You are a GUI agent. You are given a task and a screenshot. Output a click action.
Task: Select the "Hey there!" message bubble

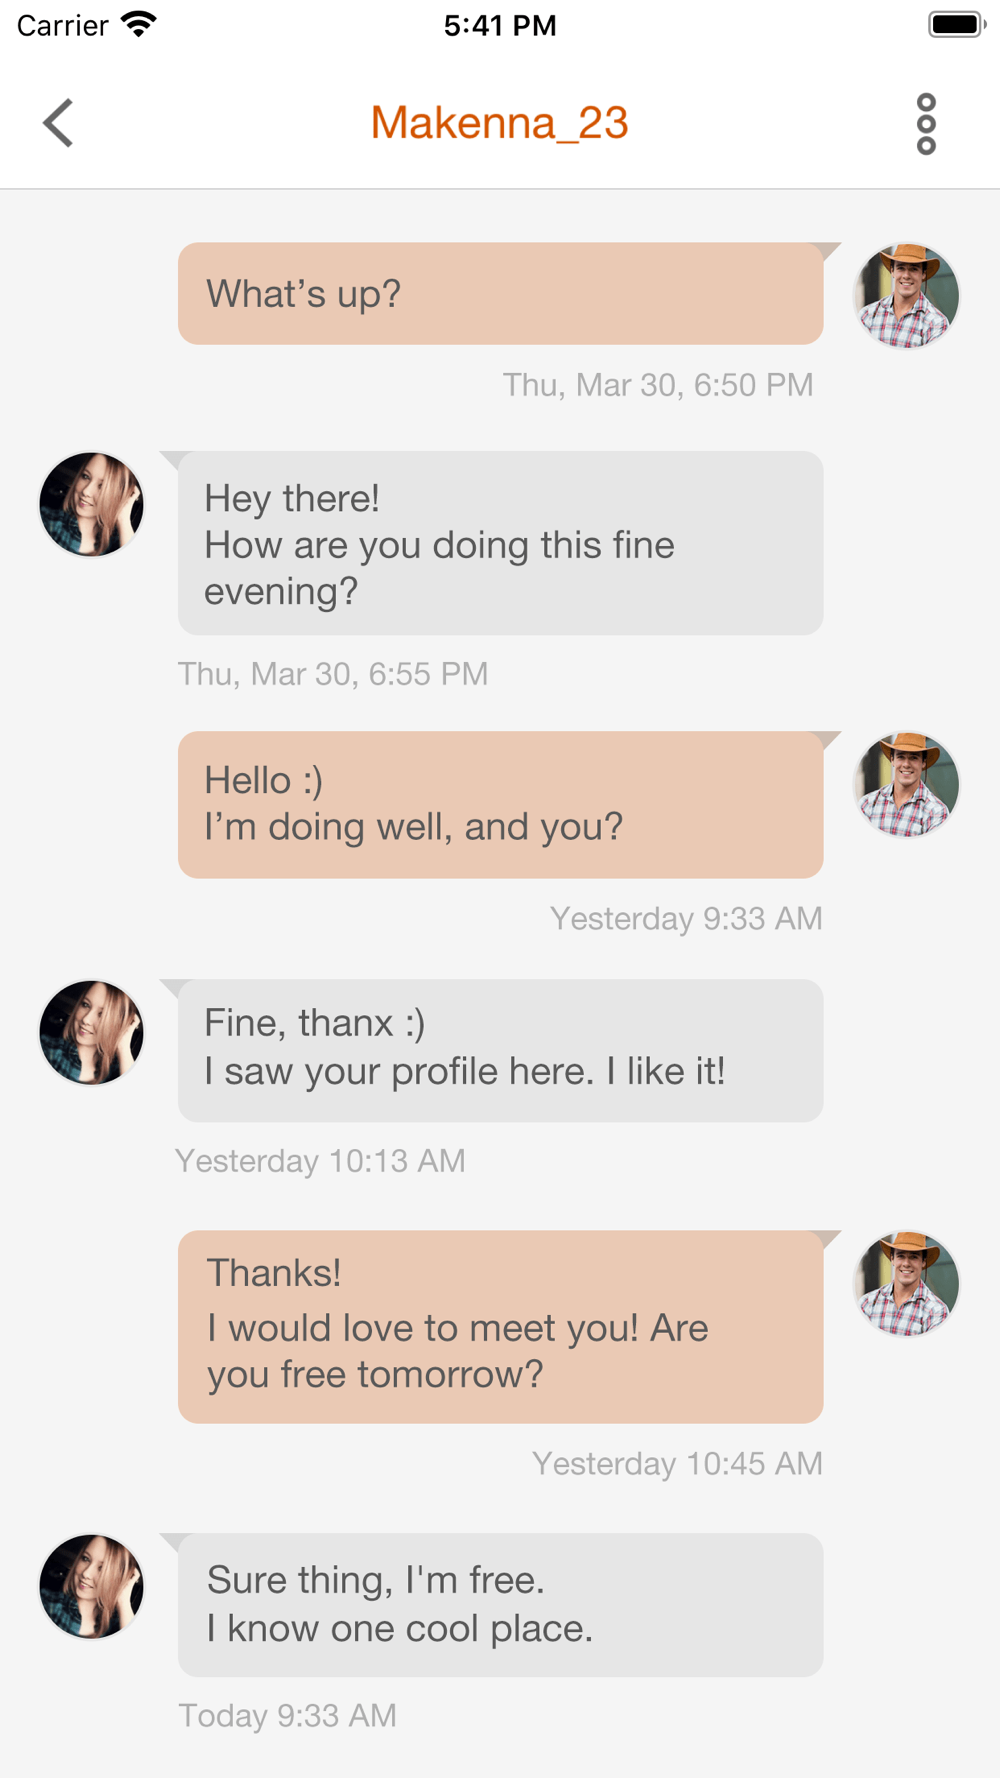[500, 543]
